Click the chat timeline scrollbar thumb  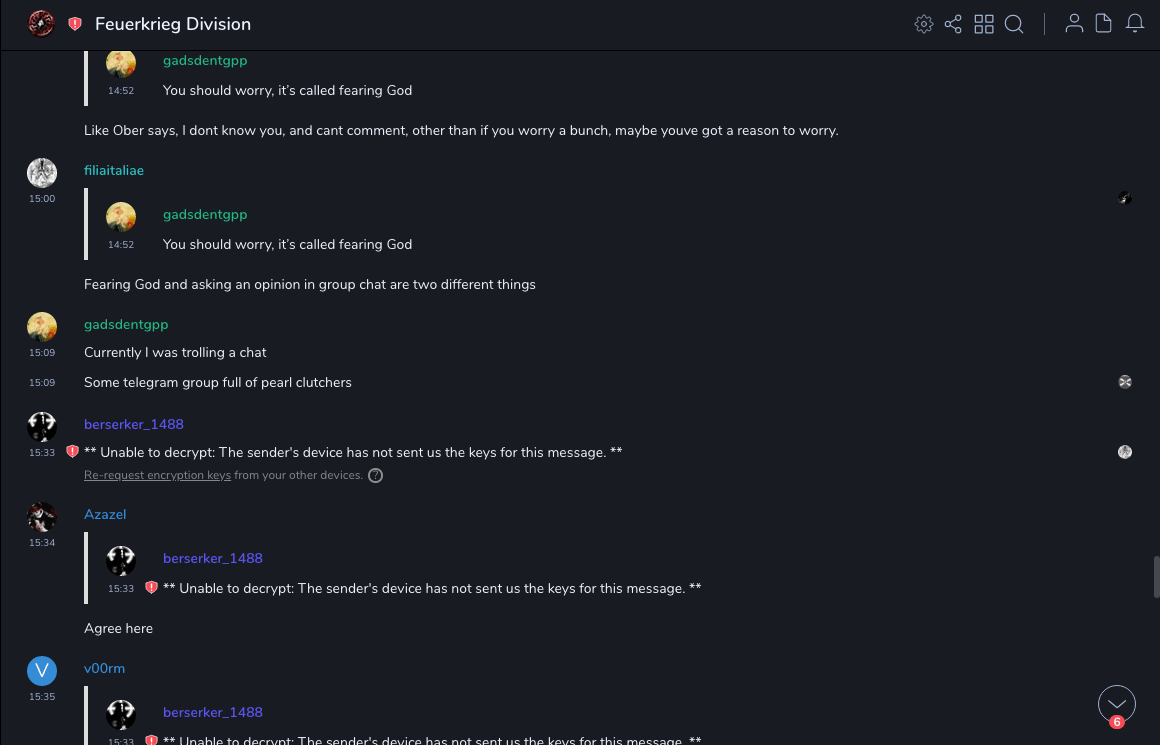click(1156, 577)
